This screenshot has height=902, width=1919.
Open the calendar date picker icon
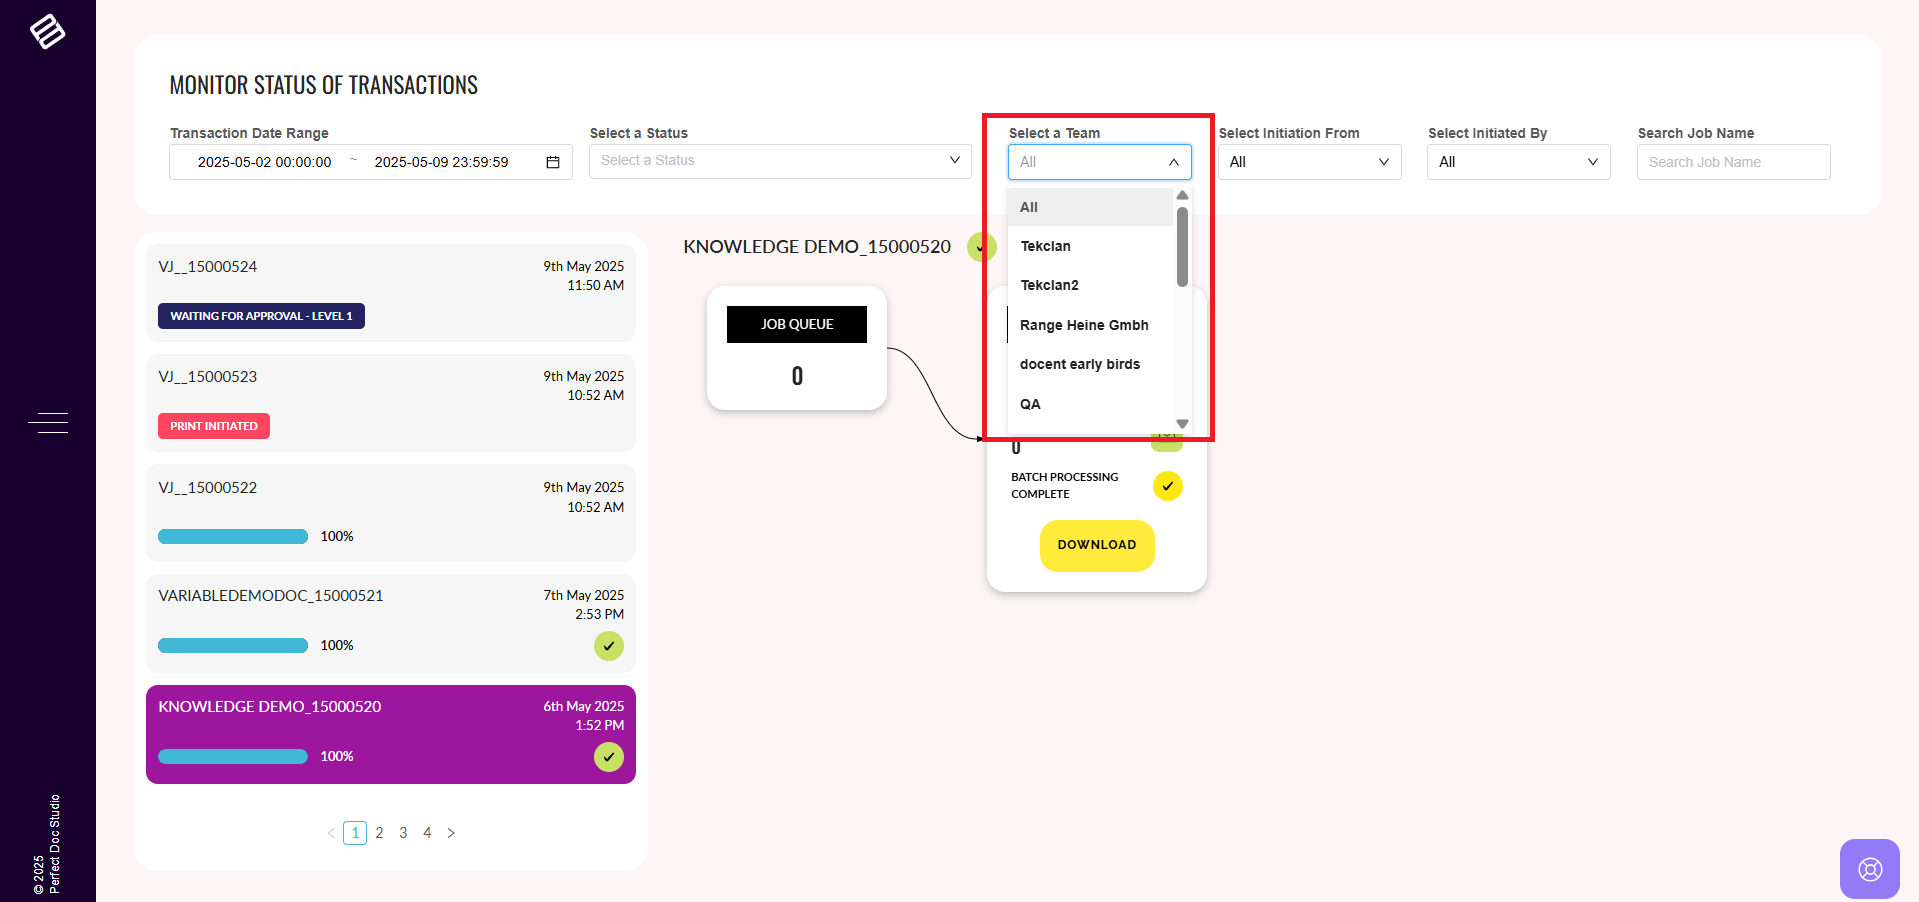pyautogui.click(x=553, y=162)
